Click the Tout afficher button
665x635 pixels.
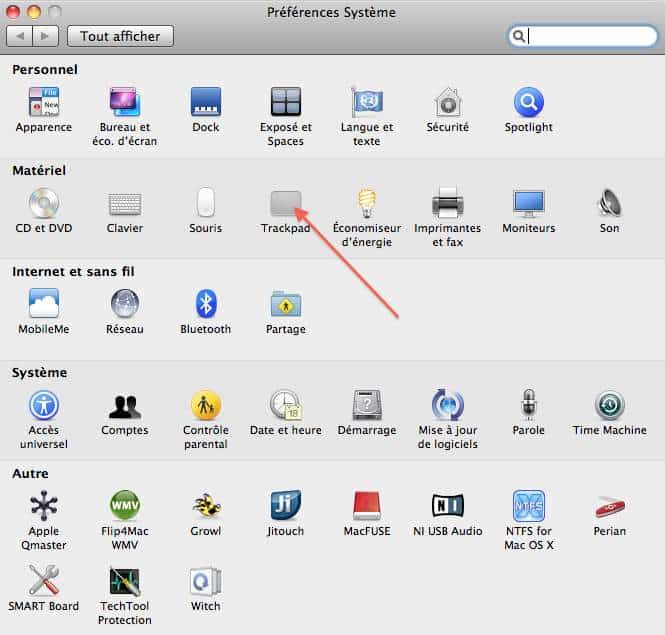pyautogui.click(x=120, y=36)
